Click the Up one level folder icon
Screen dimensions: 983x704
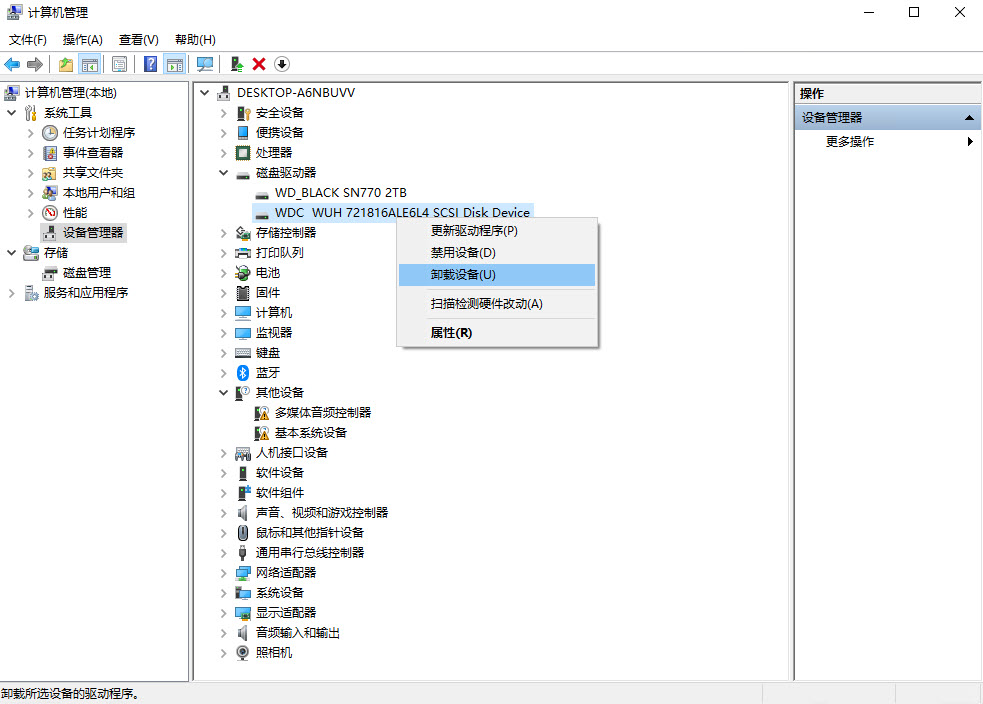point(66,64)
